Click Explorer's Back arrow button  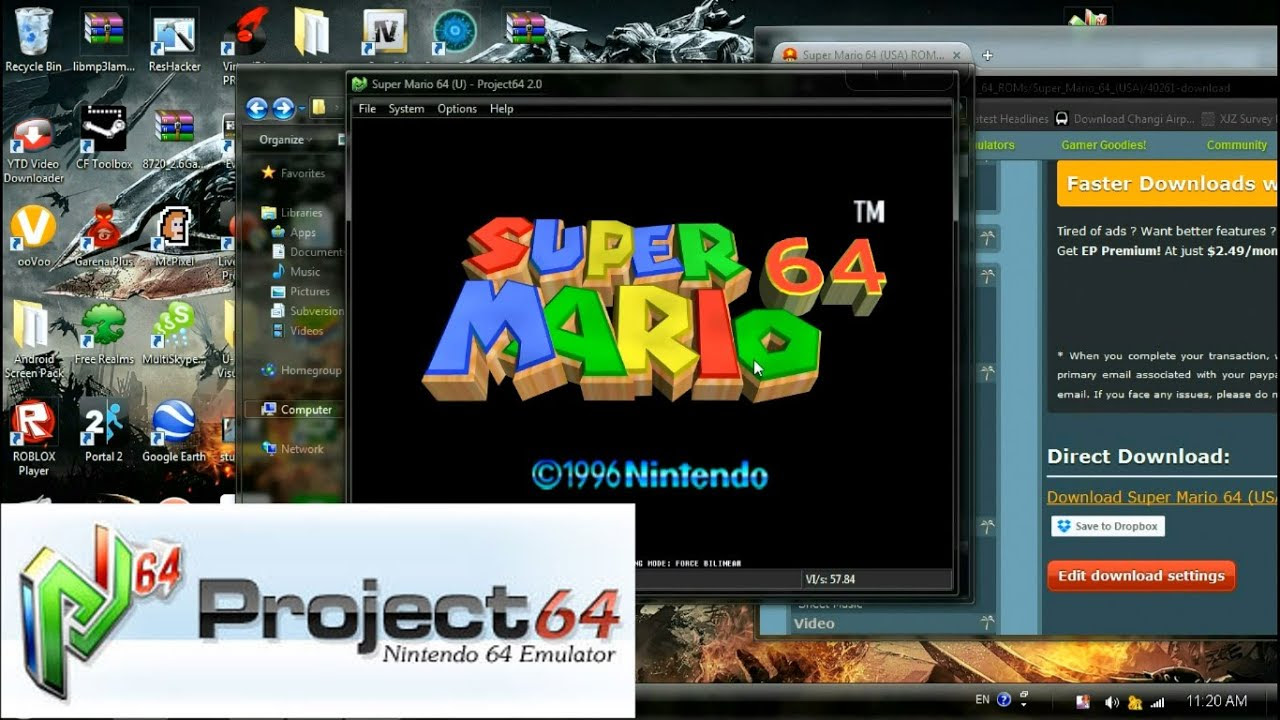[257, 108]
